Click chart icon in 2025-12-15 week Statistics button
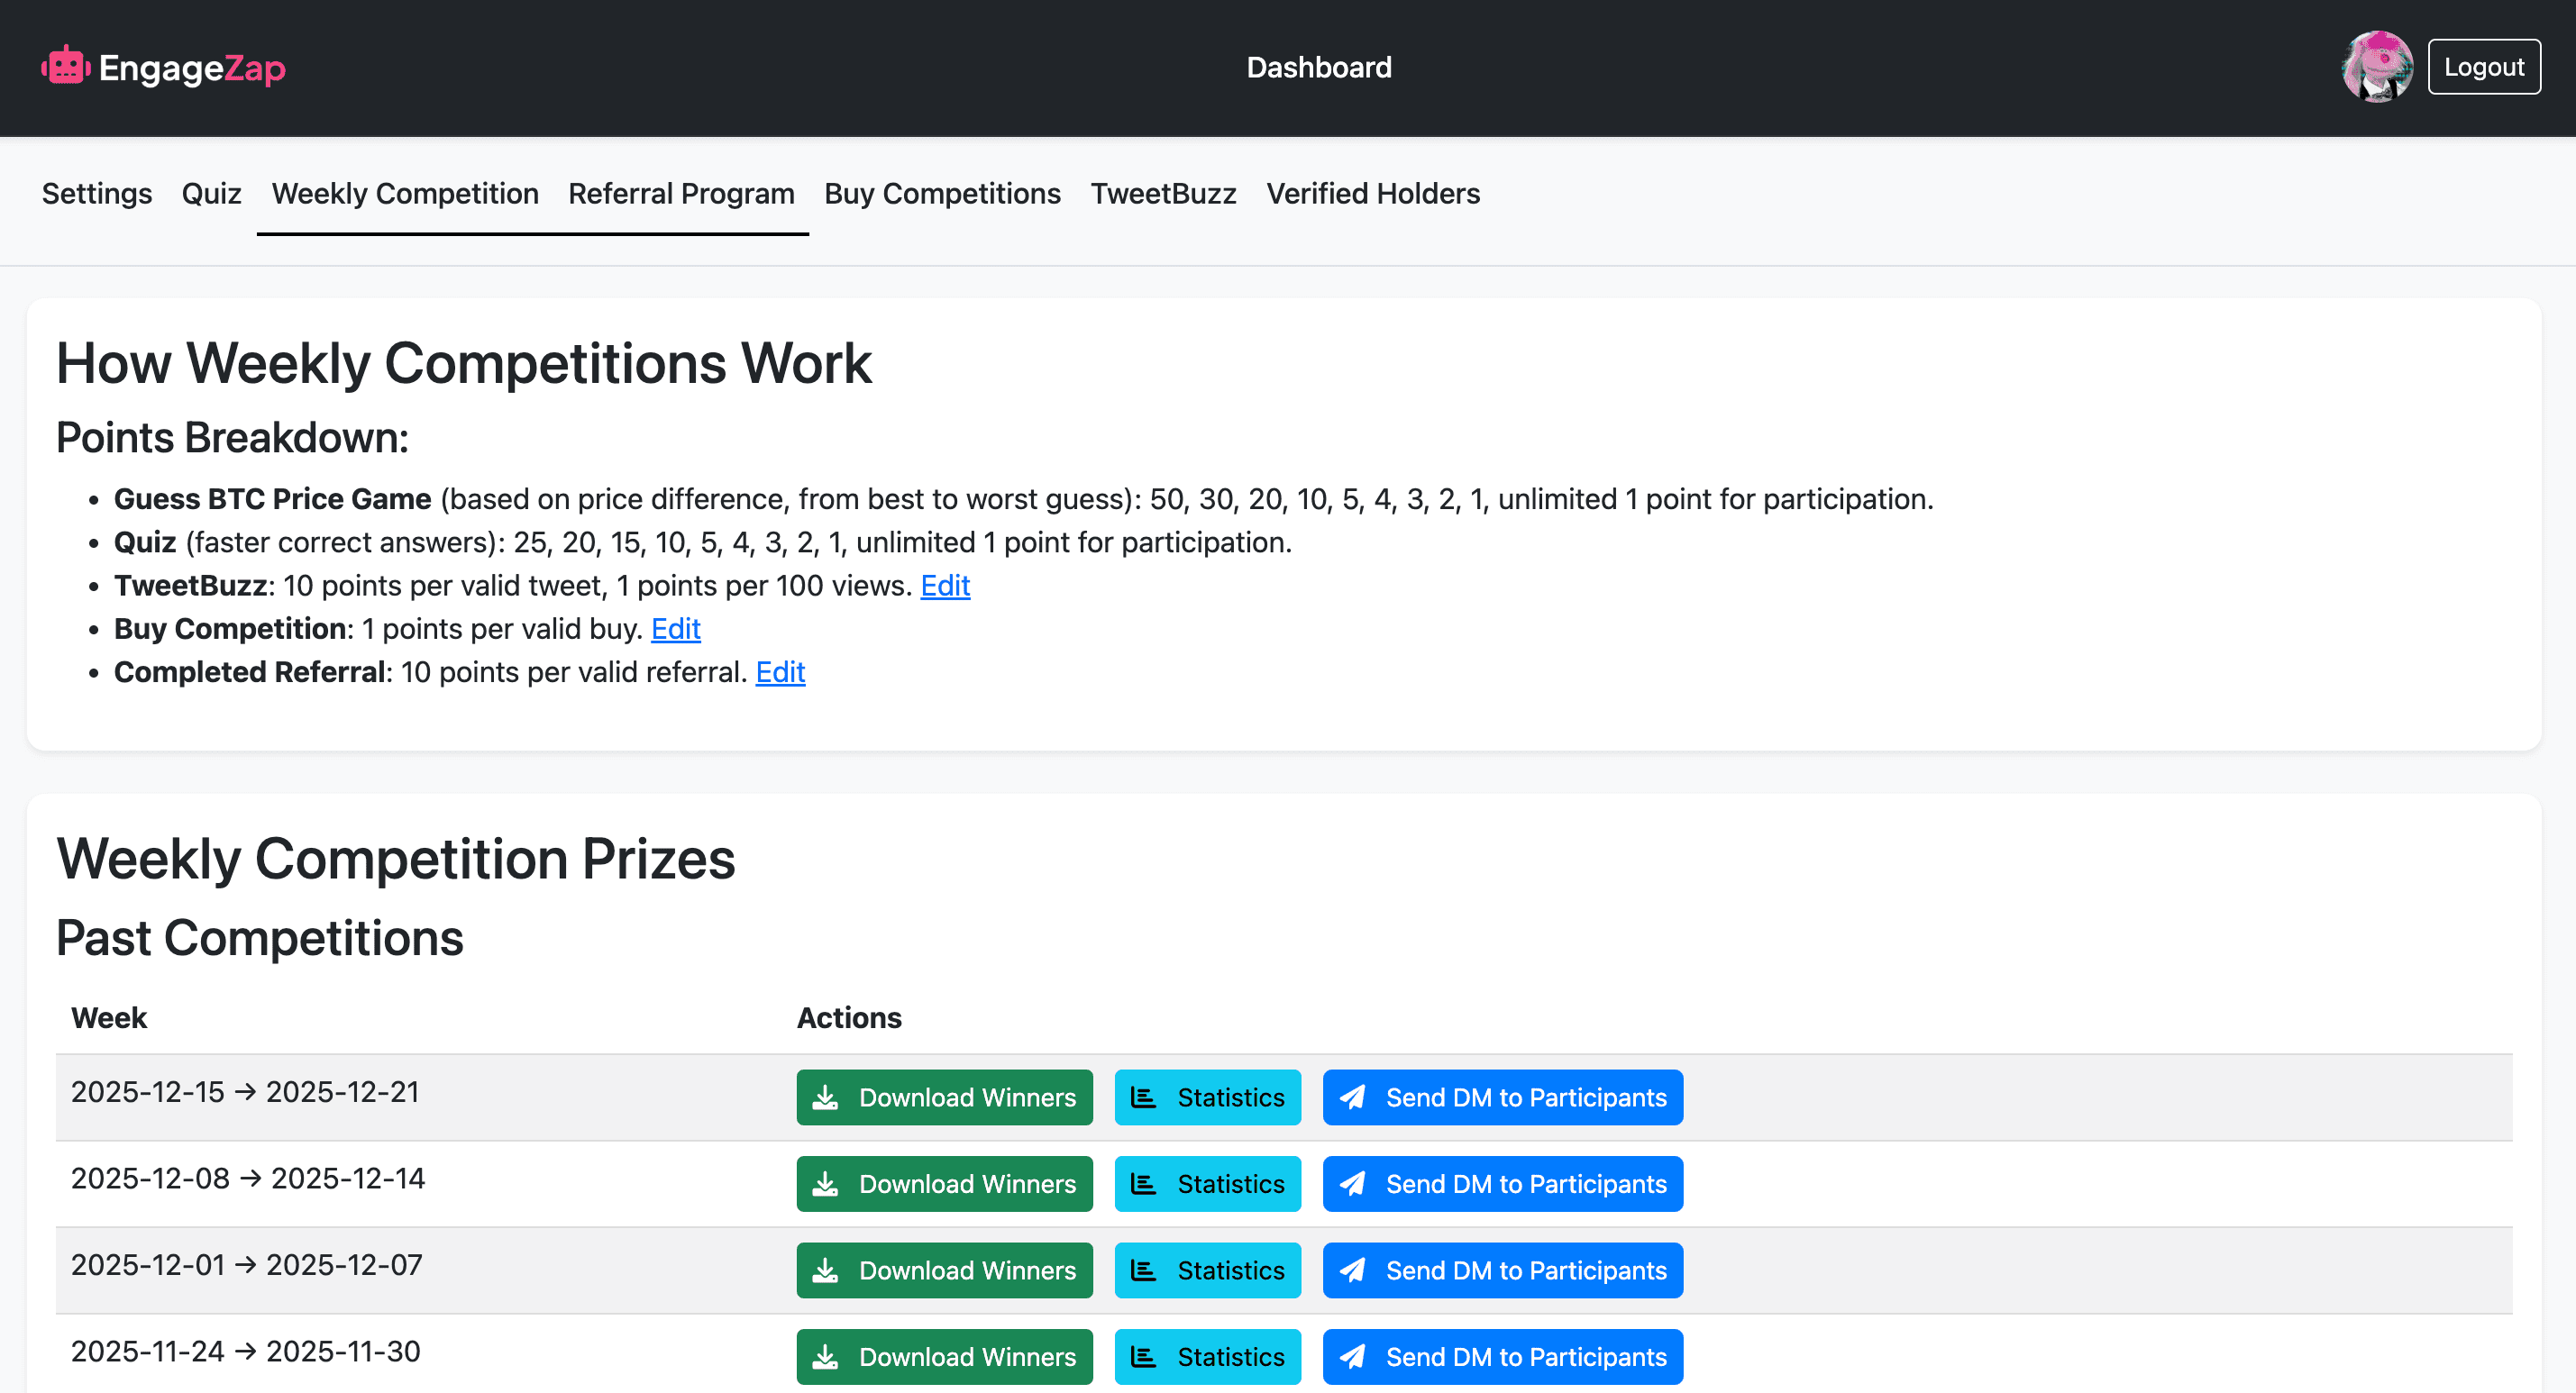 coord(1143,1098)
